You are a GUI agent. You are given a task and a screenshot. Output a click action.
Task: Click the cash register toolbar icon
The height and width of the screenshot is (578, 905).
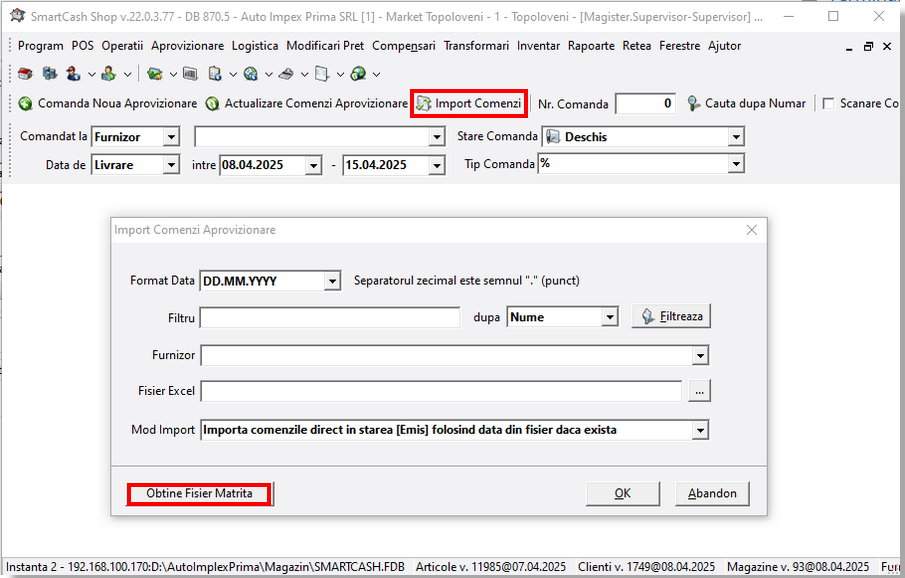[286, 74]
